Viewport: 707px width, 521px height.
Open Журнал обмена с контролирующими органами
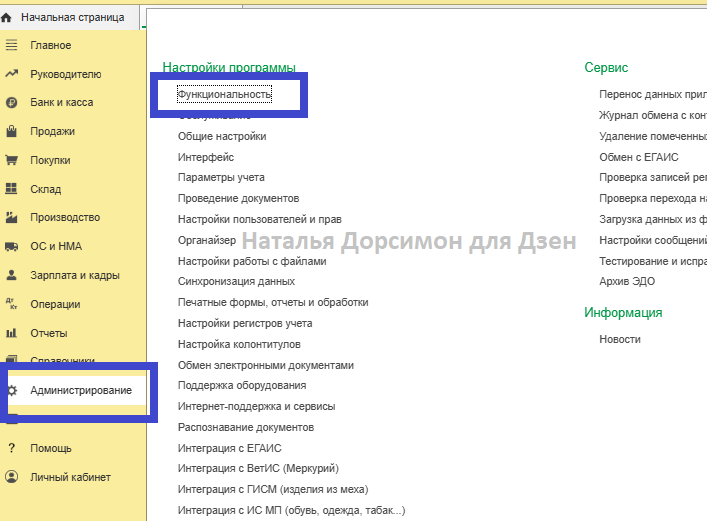coord(653,115)
